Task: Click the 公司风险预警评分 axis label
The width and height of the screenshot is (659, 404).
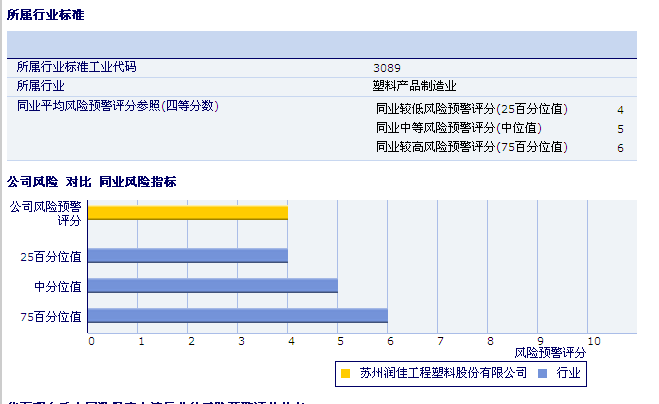Action: 45,214
